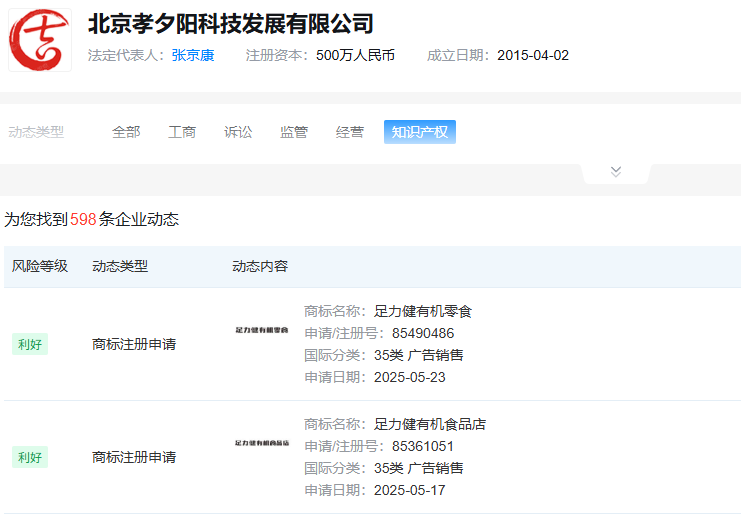Select the 工商 filter tab

tap(182, 132)
